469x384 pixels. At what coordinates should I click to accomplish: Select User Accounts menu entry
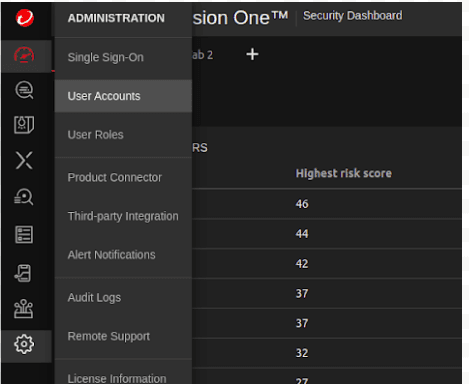coord(123,96)
